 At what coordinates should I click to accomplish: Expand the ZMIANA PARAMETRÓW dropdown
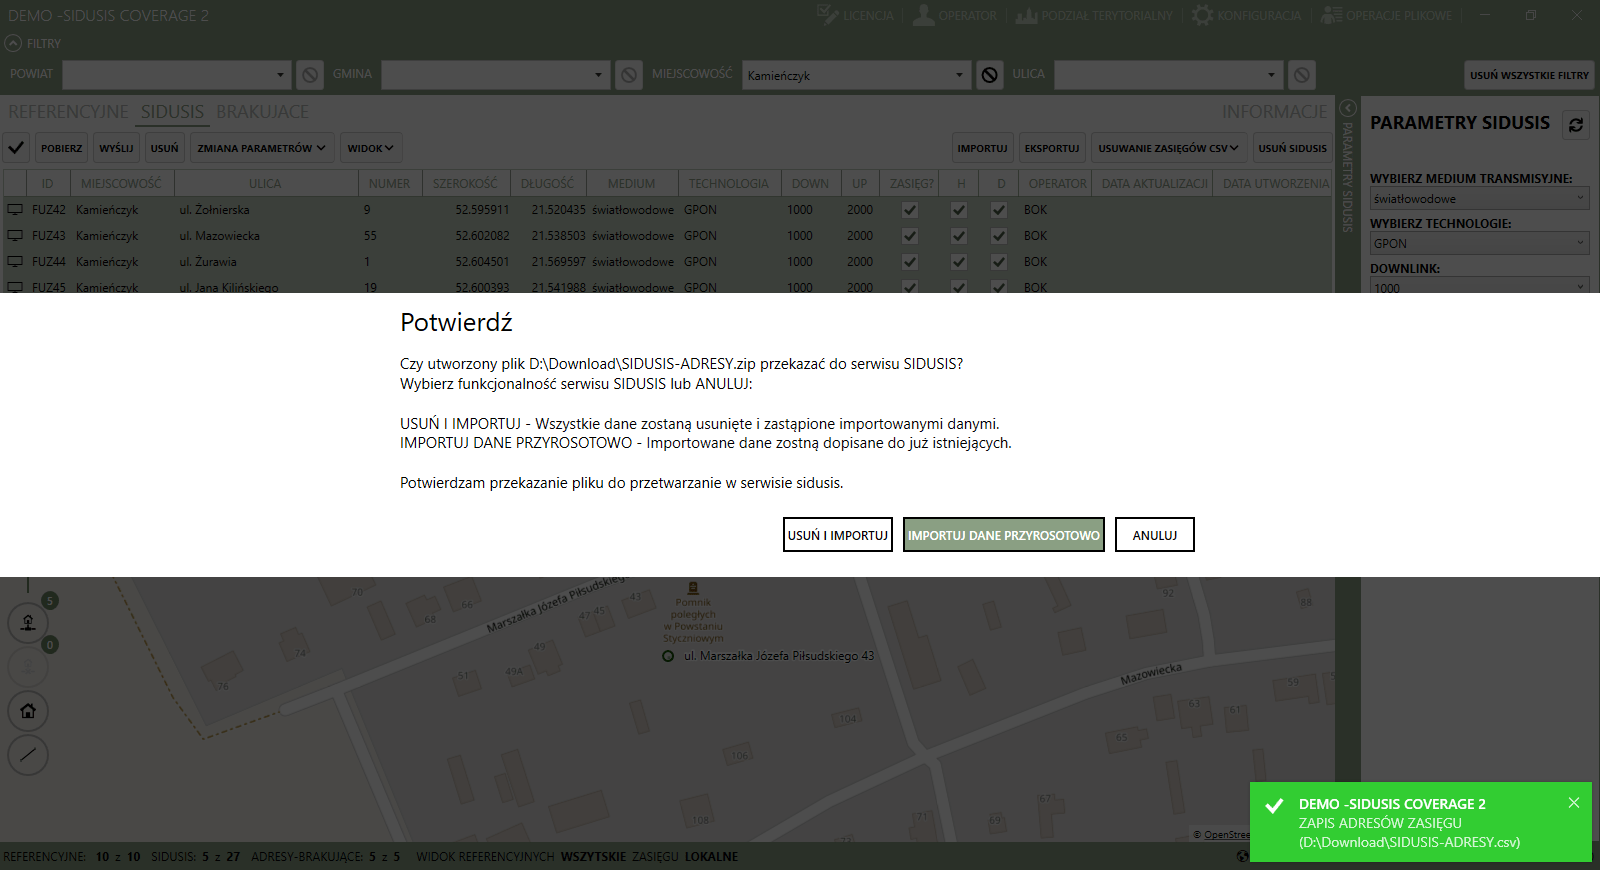tap(261, 148)
